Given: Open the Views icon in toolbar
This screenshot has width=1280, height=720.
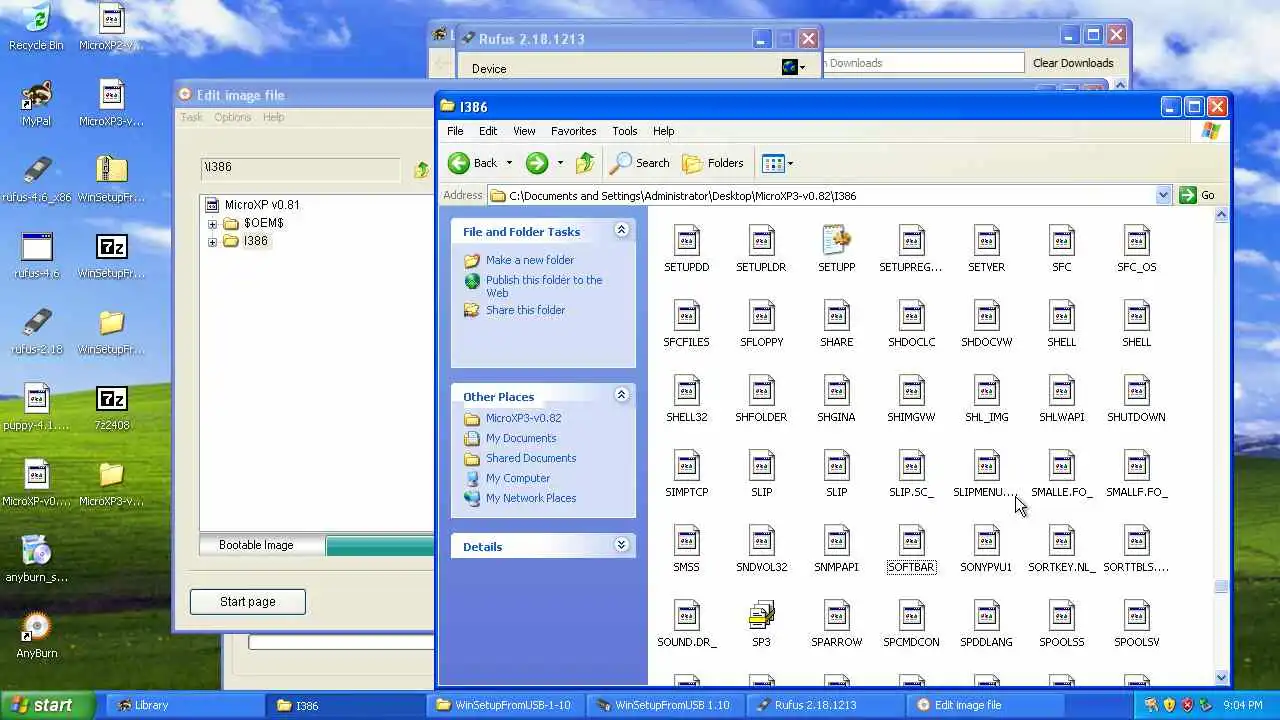Looking at the screenshot, I should pos(772,163).
